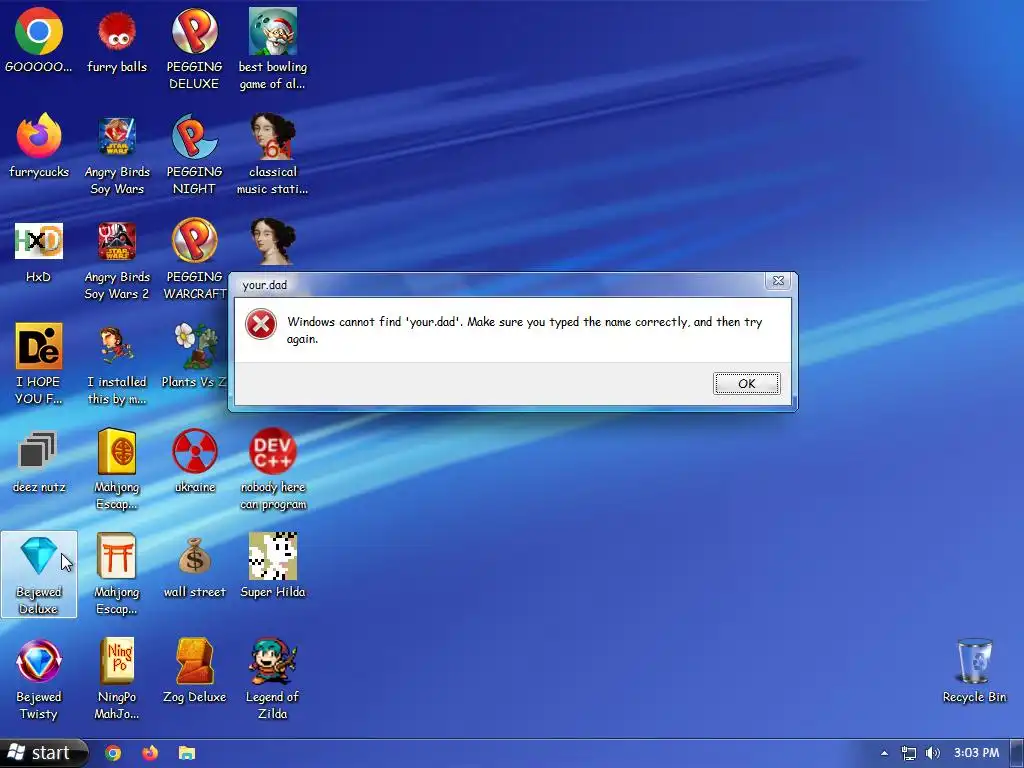Screen dimensions: 1024x768
Task: Select the deez nutz desktop icon
Action: 39,461
